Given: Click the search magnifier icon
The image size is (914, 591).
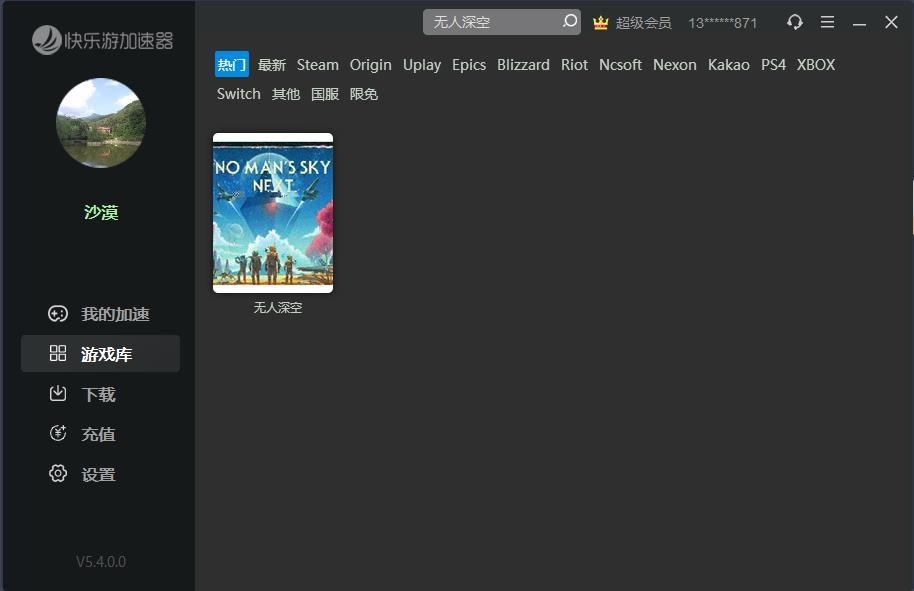Looking at the screenshot, I should pyautogui.click(x=570, y=22).
